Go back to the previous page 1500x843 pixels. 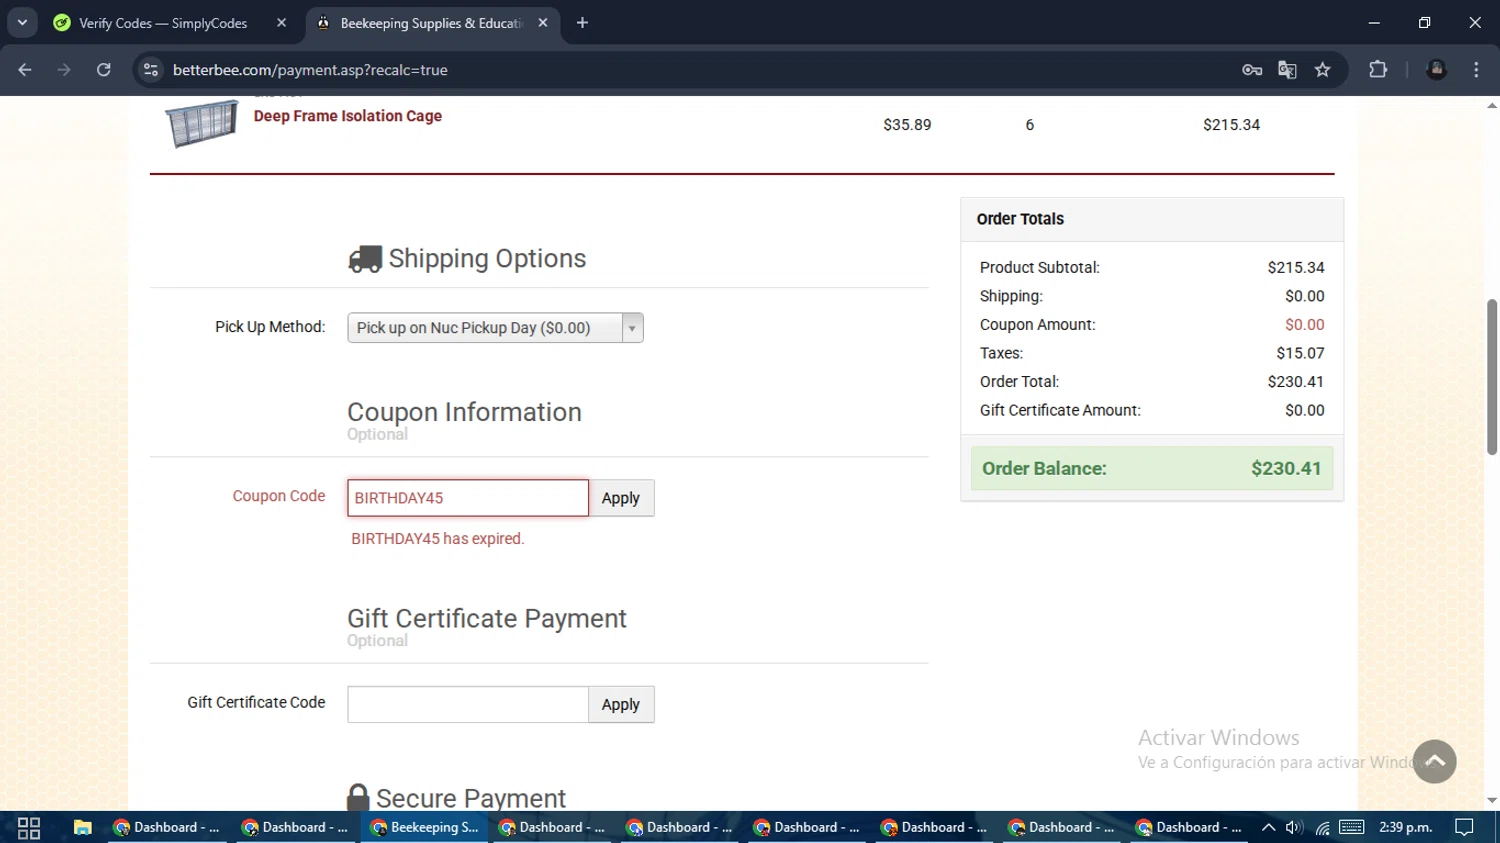[x=25, y=70]
